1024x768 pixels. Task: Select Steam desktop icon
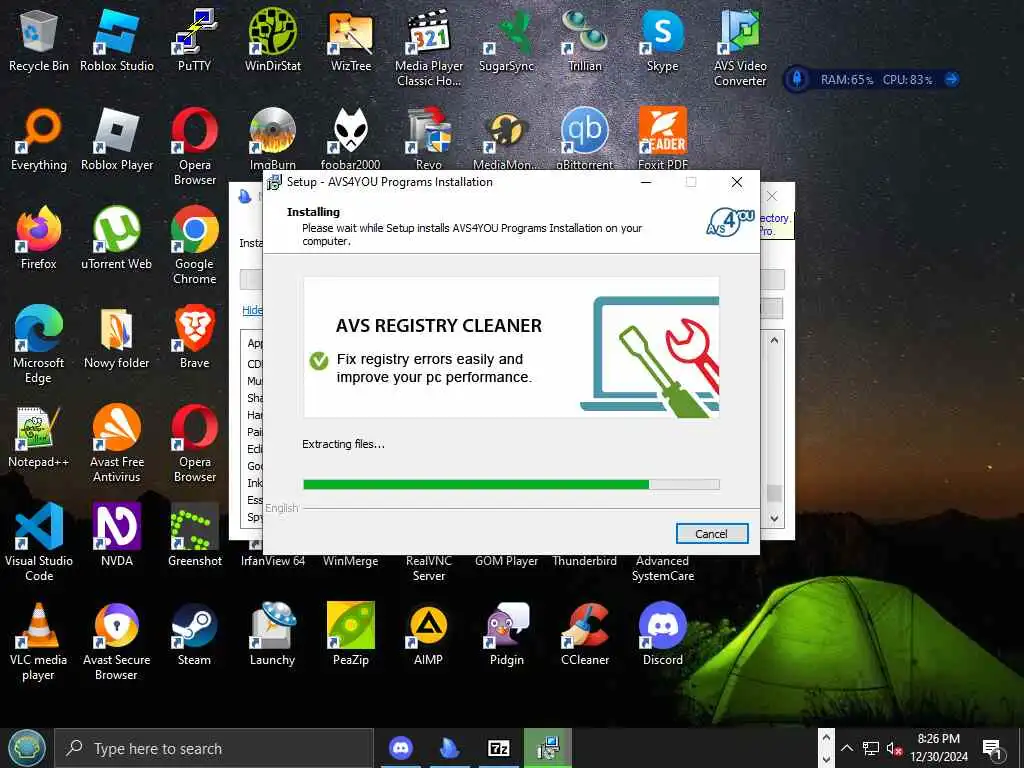(195, 635)
